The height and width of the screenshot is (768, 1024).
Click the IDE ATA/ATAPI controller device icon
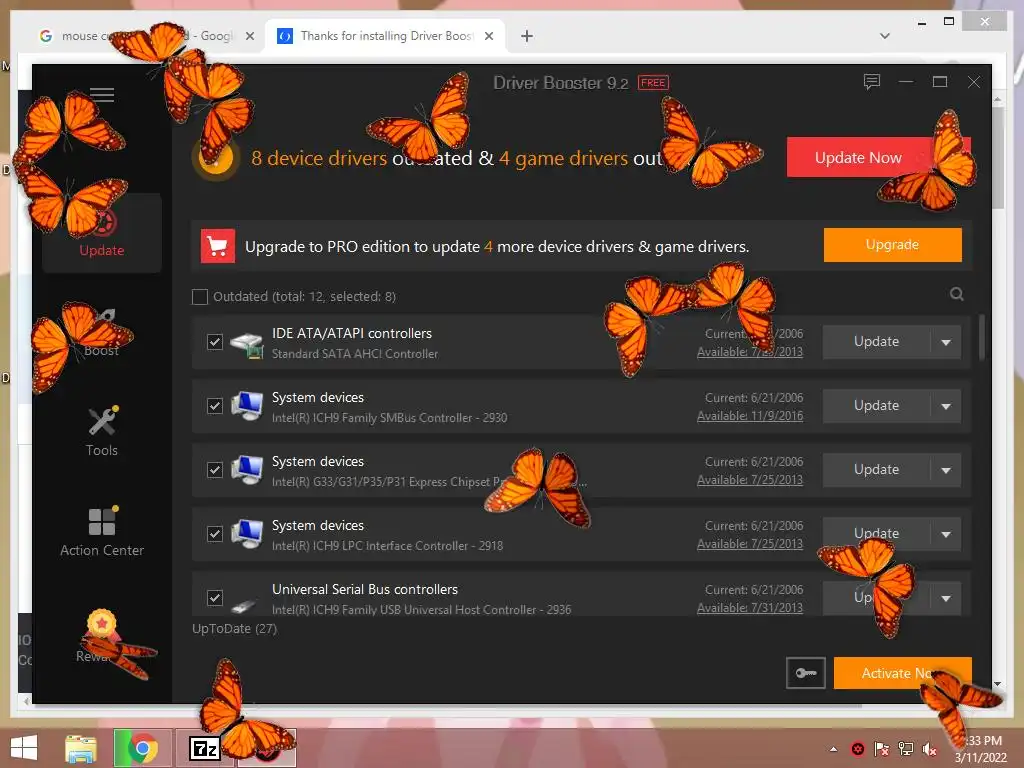point(247,344)
